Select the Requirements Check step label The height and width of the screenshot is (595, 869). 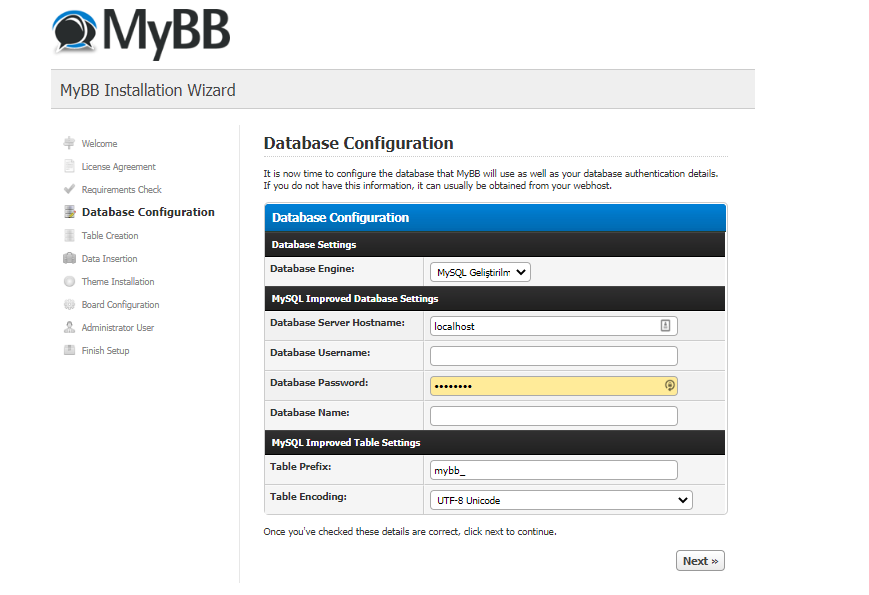[x=121, y=189]
